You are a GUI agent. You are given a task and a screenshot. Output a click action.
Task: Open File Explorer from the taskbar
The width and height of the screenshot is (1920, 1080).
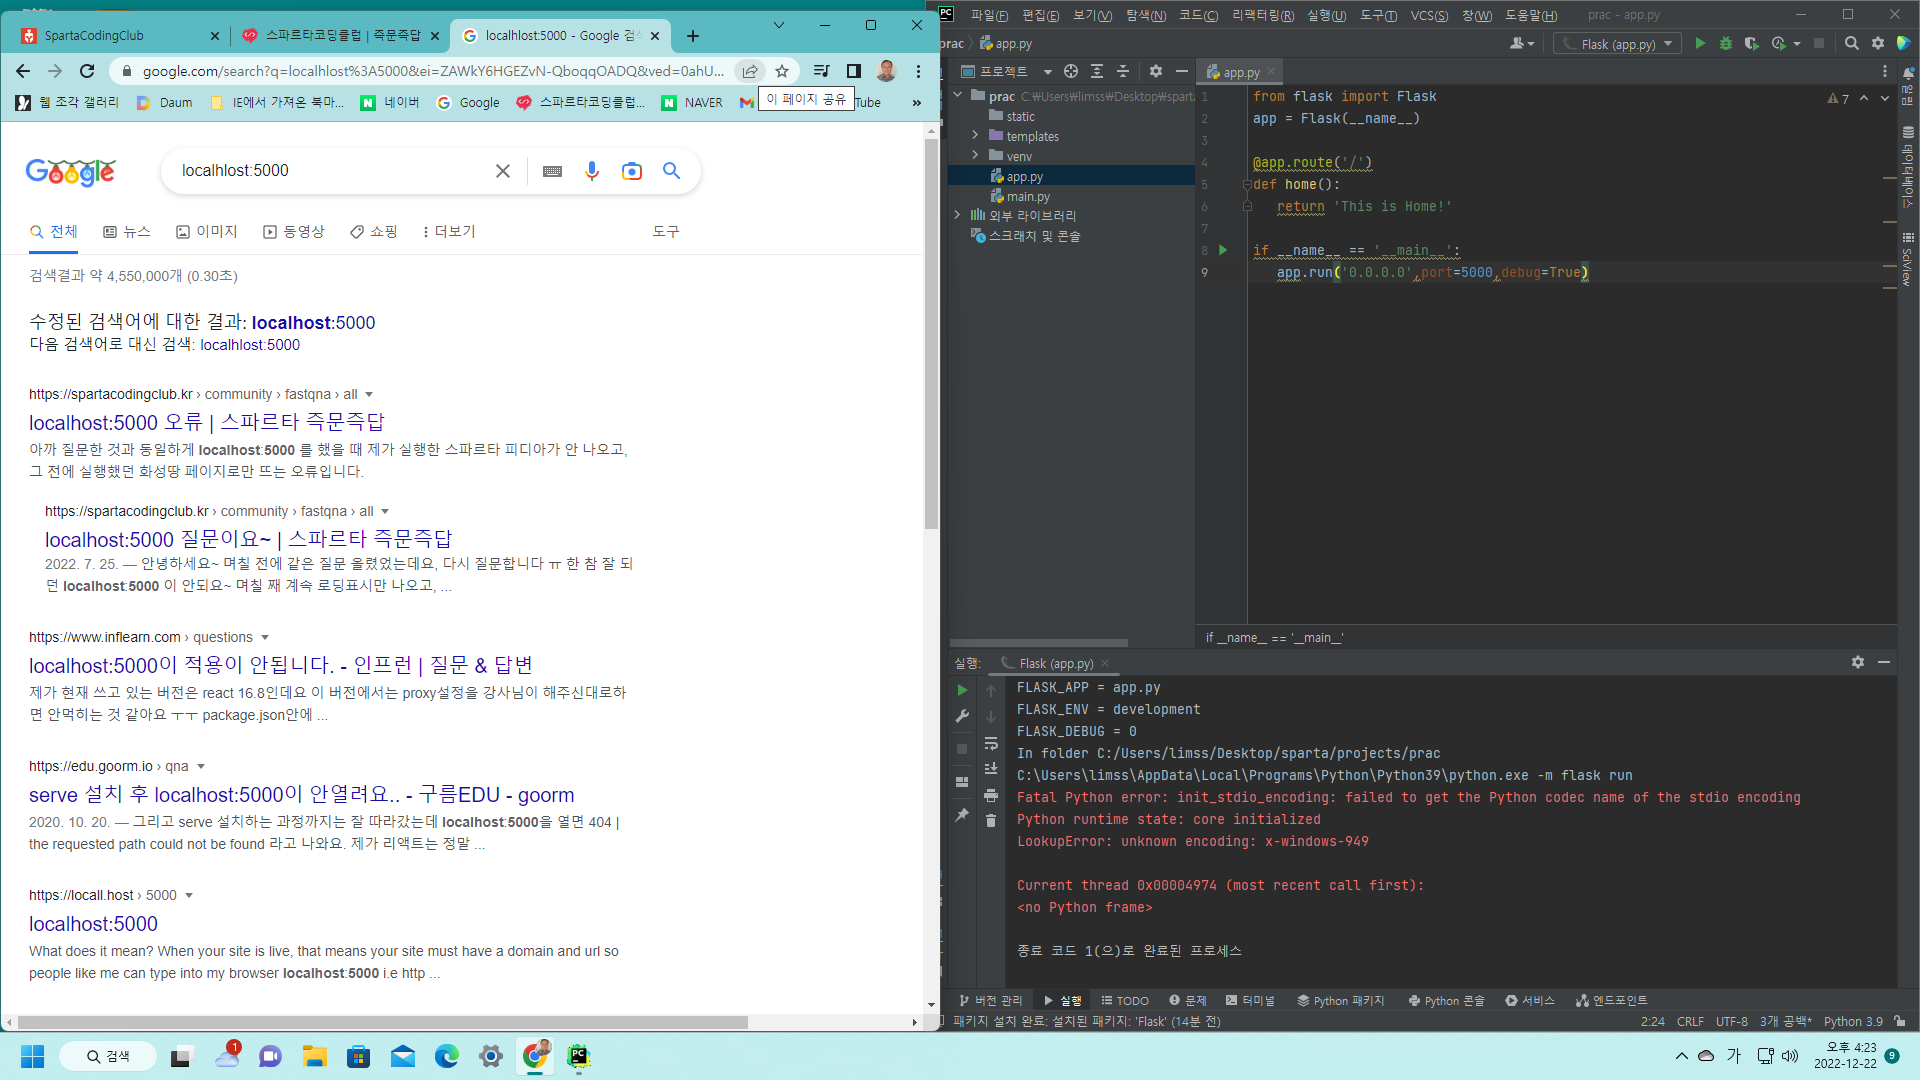pos(315,1056)
